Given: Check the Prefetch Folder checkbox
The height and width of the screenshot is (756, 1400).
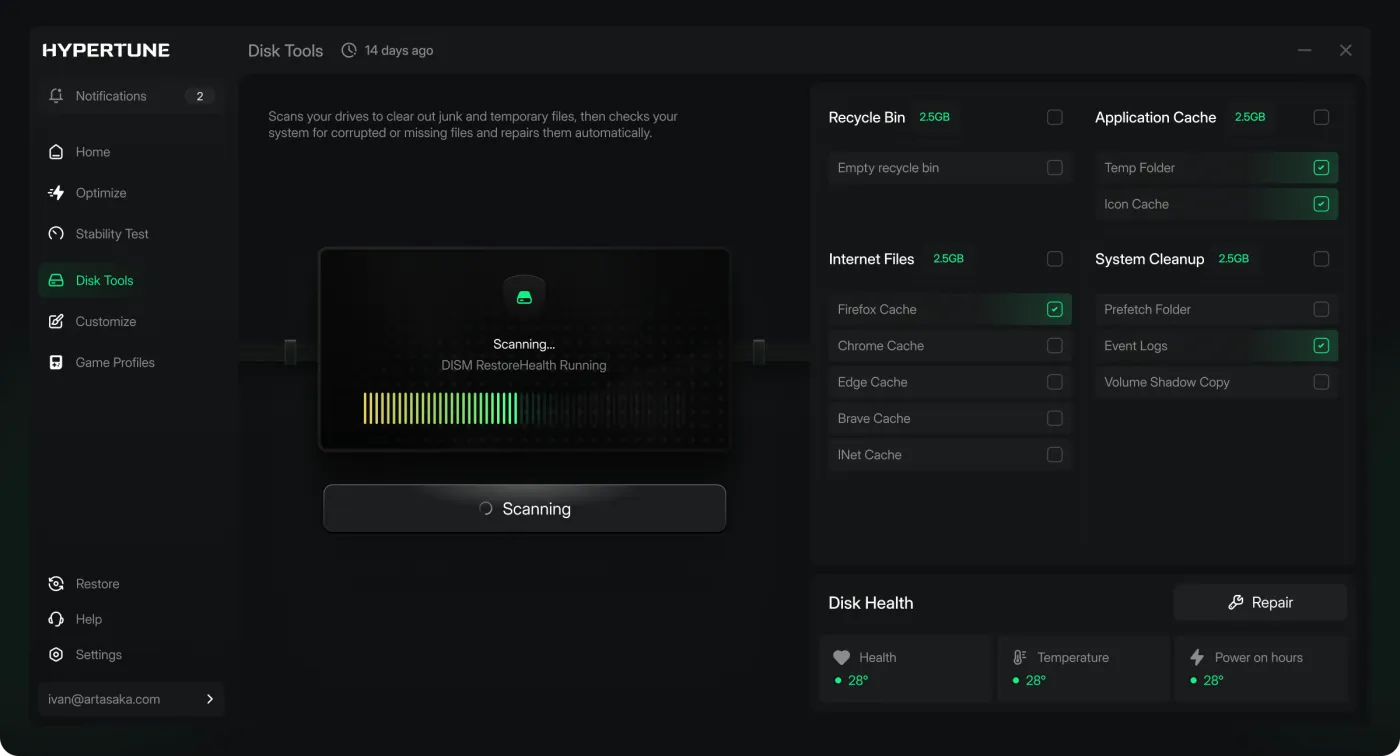Looking at the screenshot, I should pyautogui.click(x=1321, y=309).
